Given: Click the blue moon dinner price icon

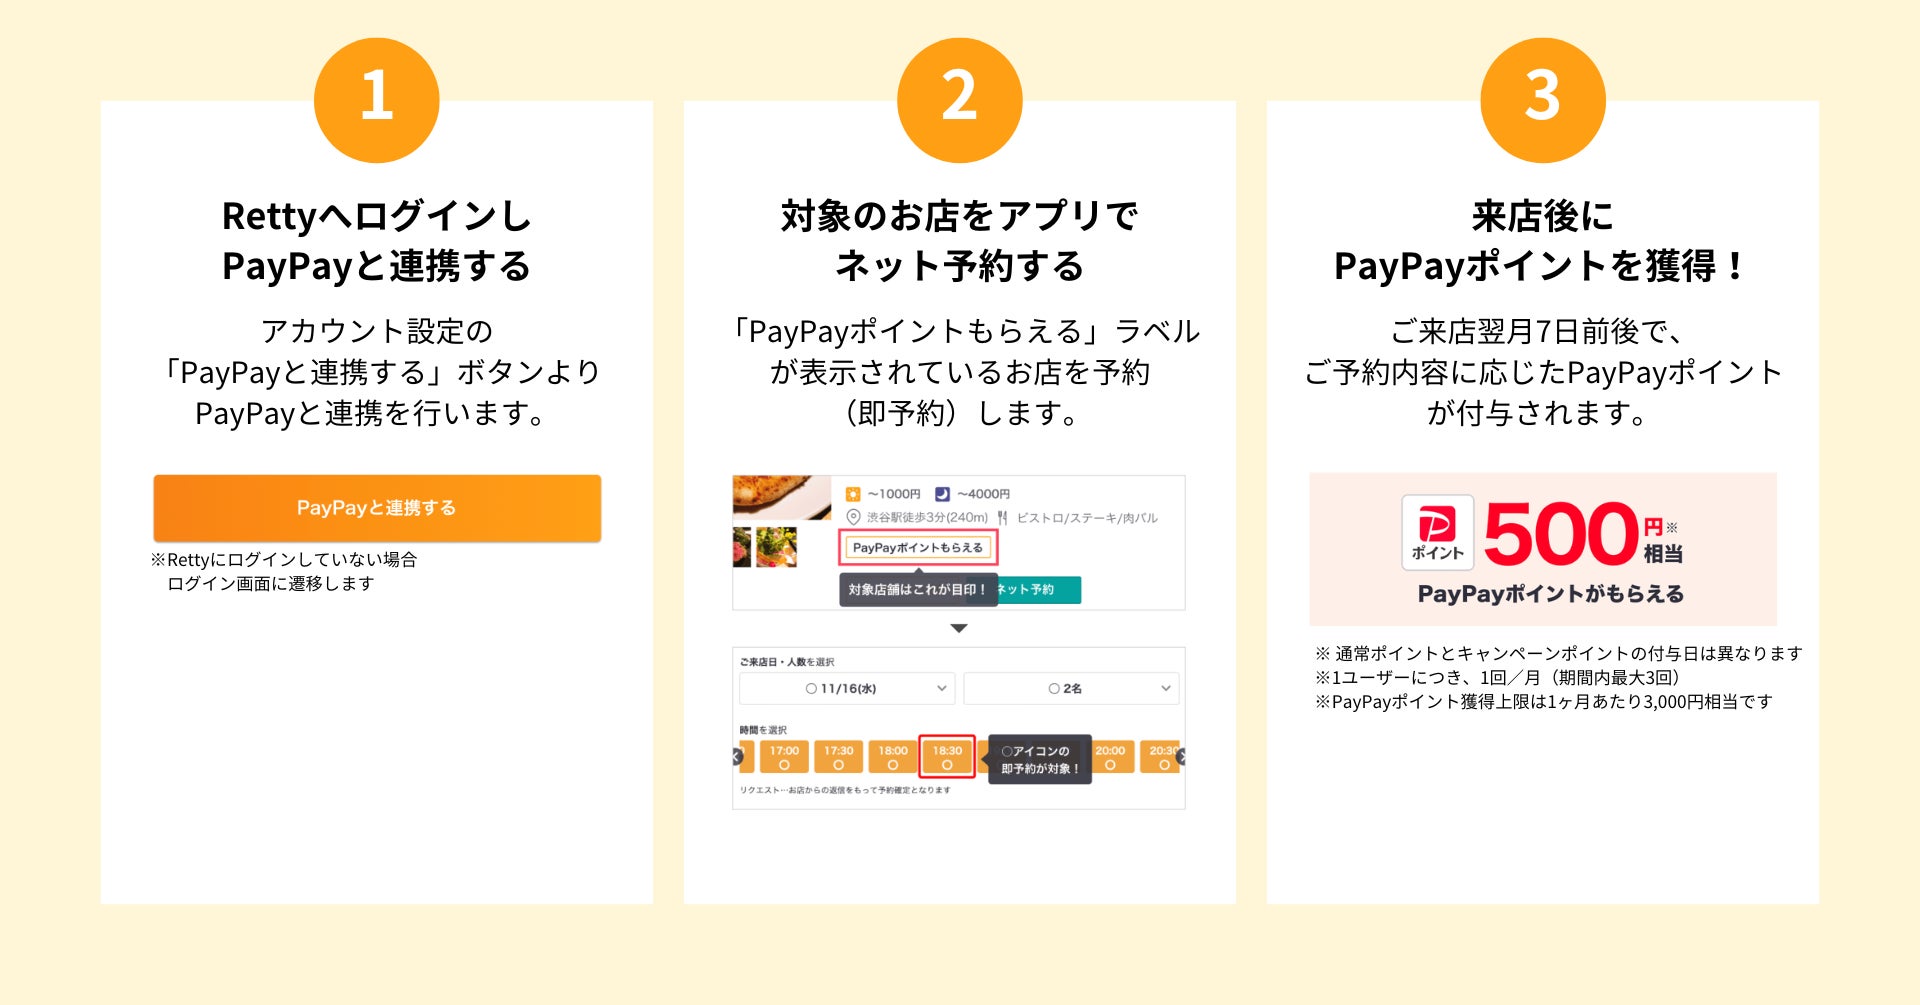Looking at the screenshot, I should [x=942, y=494].
